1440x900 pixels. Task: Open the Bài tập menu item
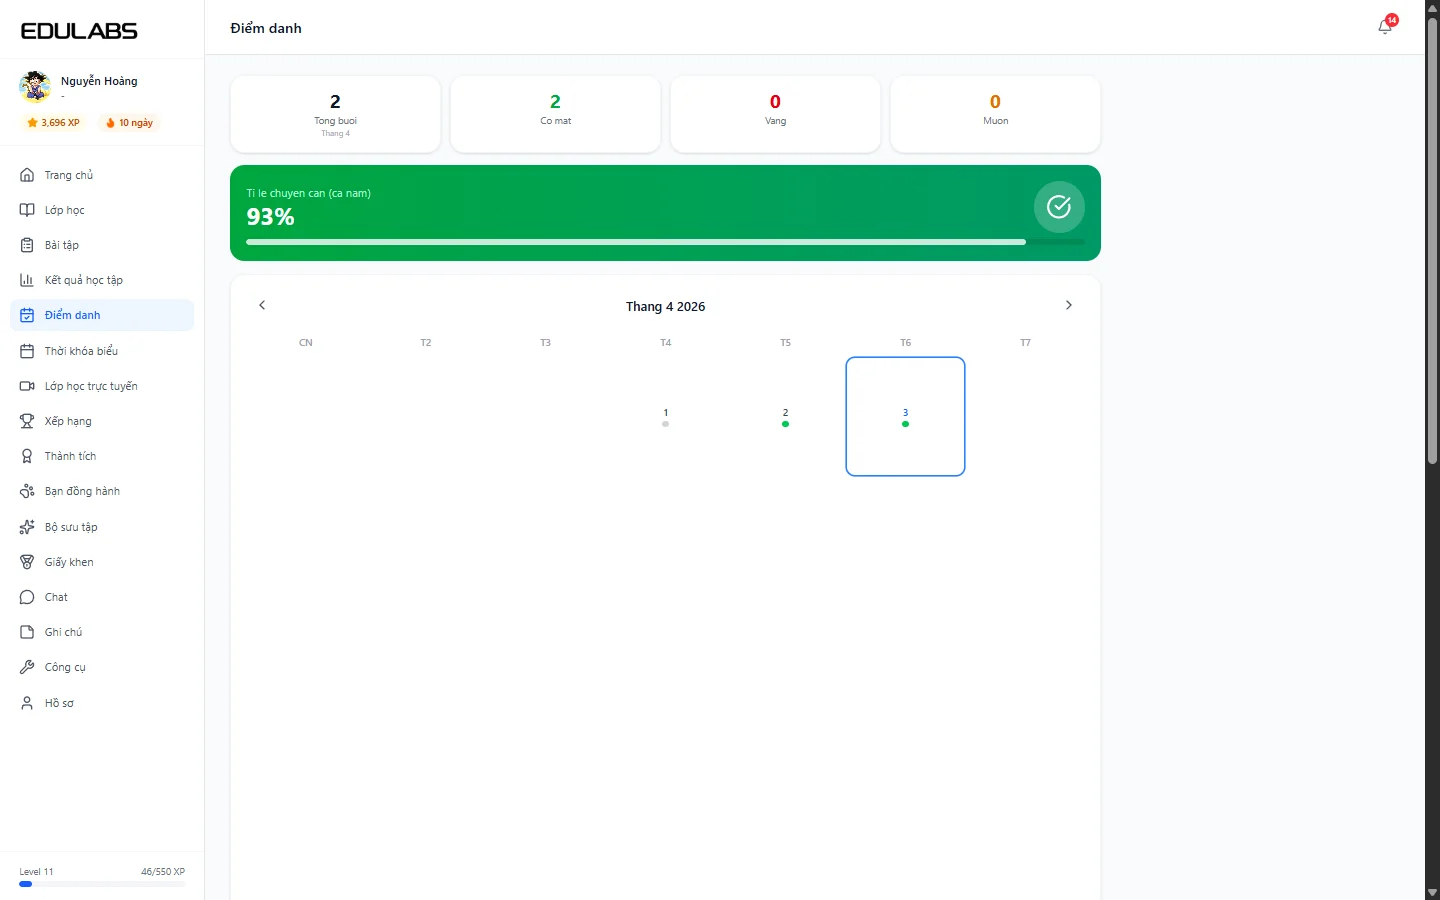pos(102,245)
